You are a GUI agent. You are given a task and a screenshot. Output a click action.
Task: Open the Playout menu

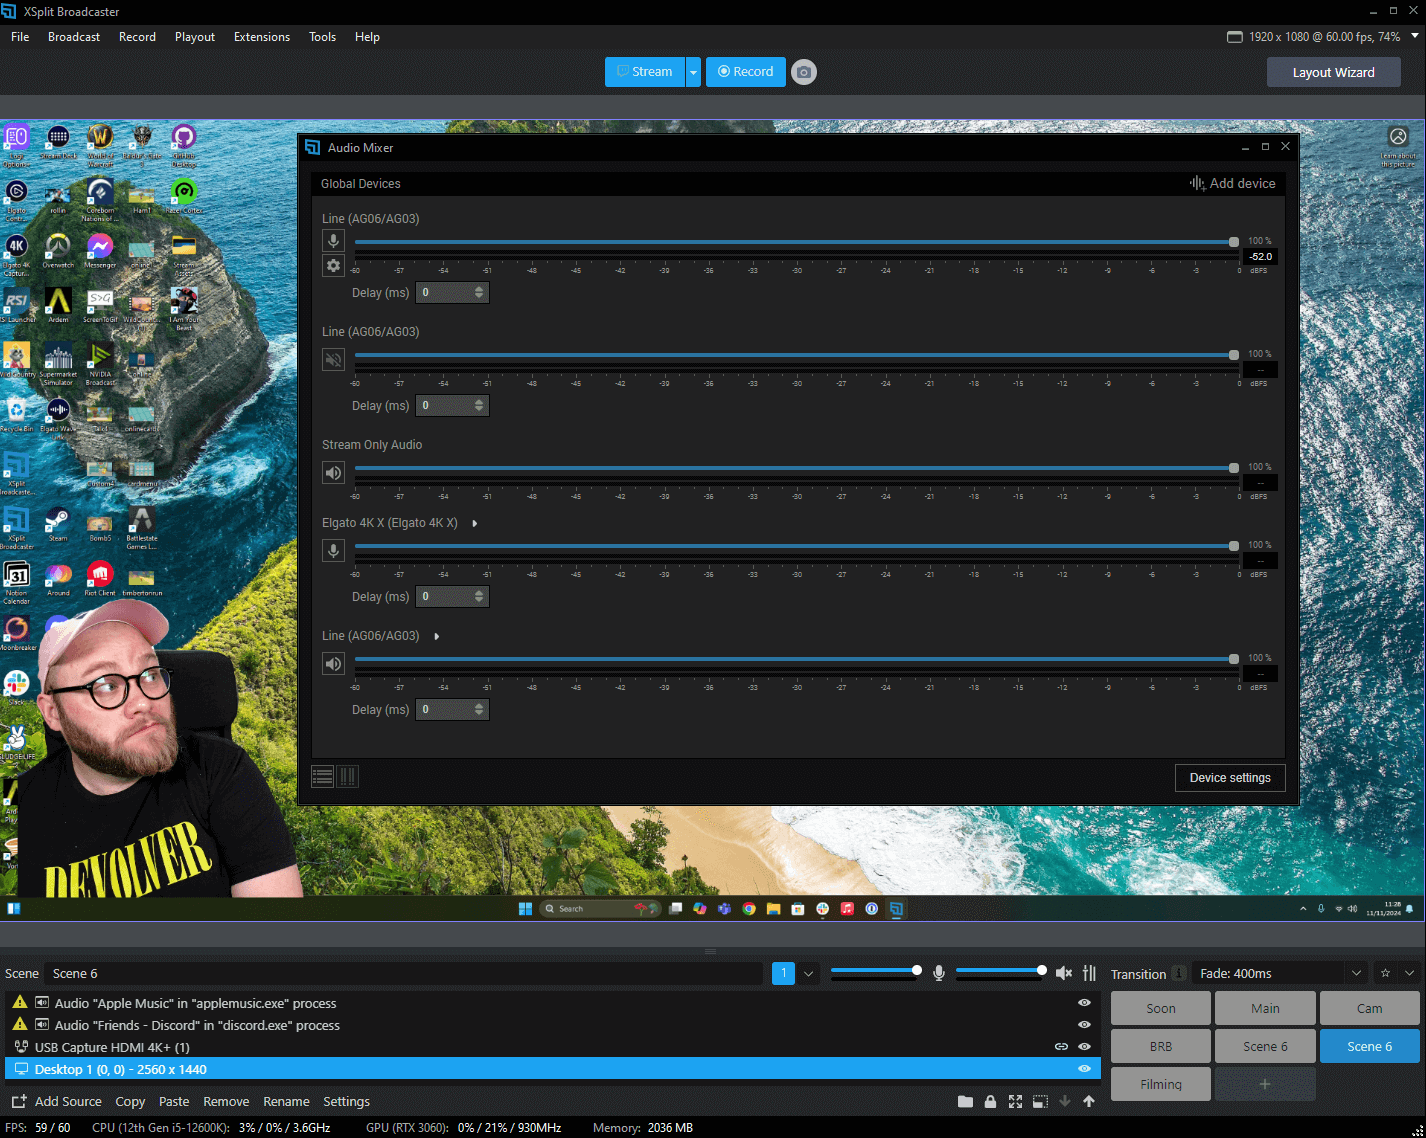(195, 37)
